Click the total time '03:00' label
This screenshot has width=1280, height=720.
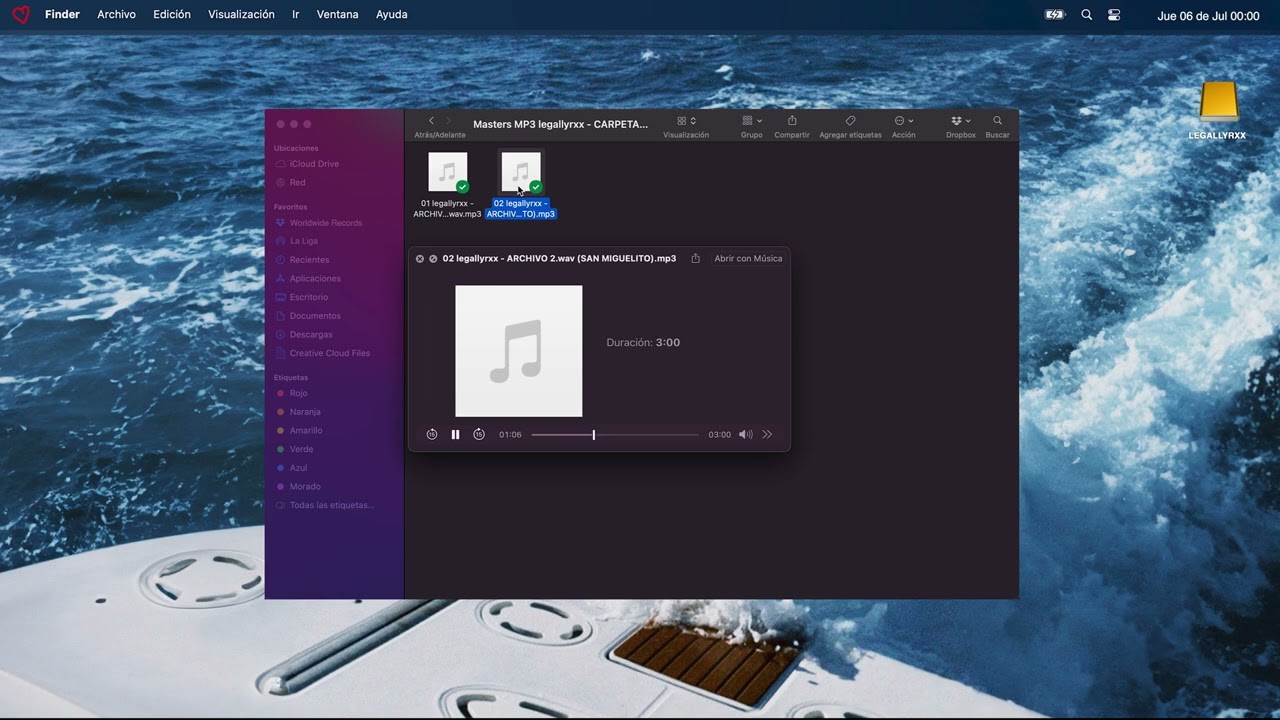coord(720,435)
